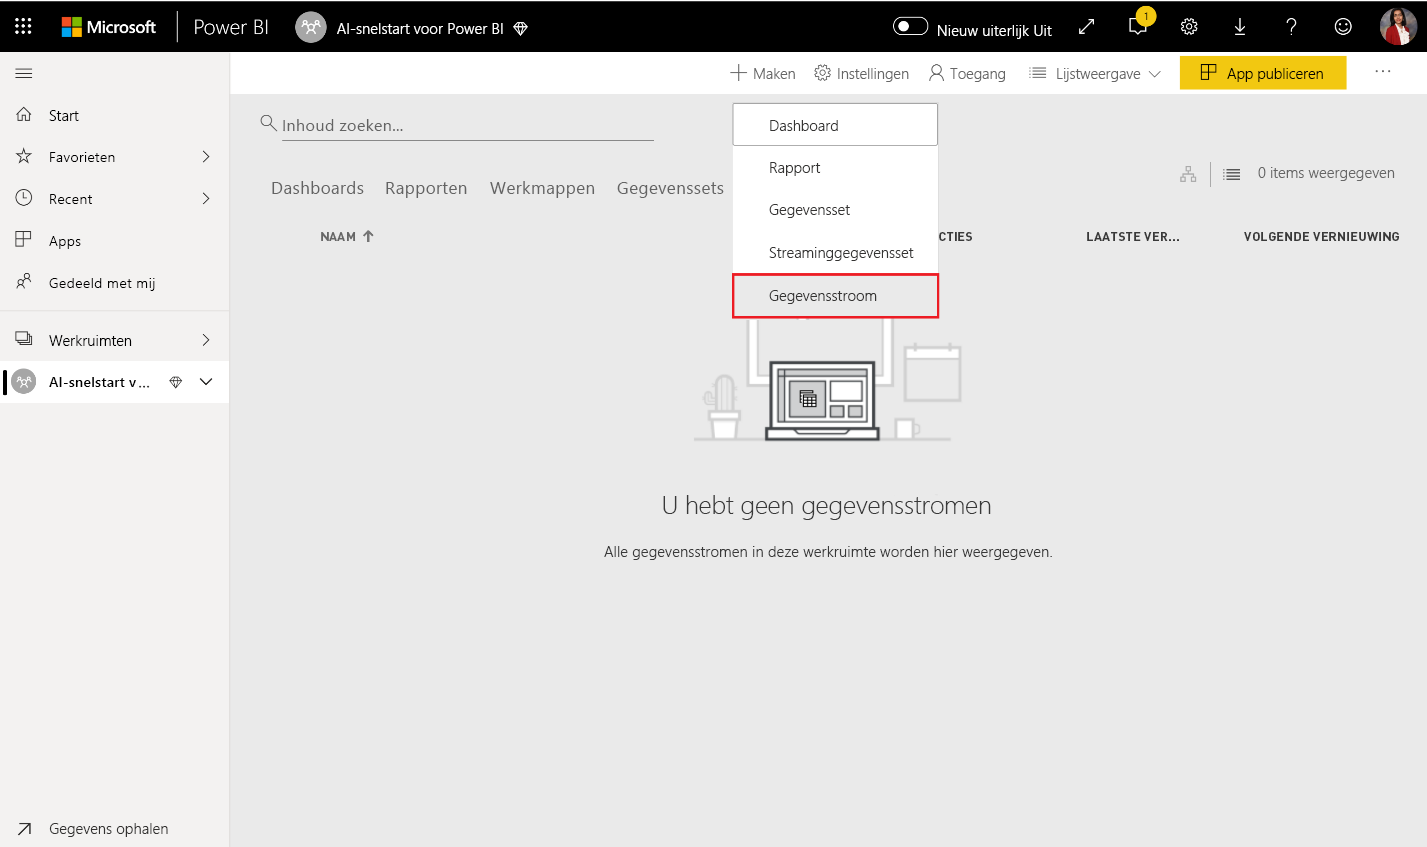Open help question mark icon
The image size is (1427, 847).
click(x=1291, y=27)
